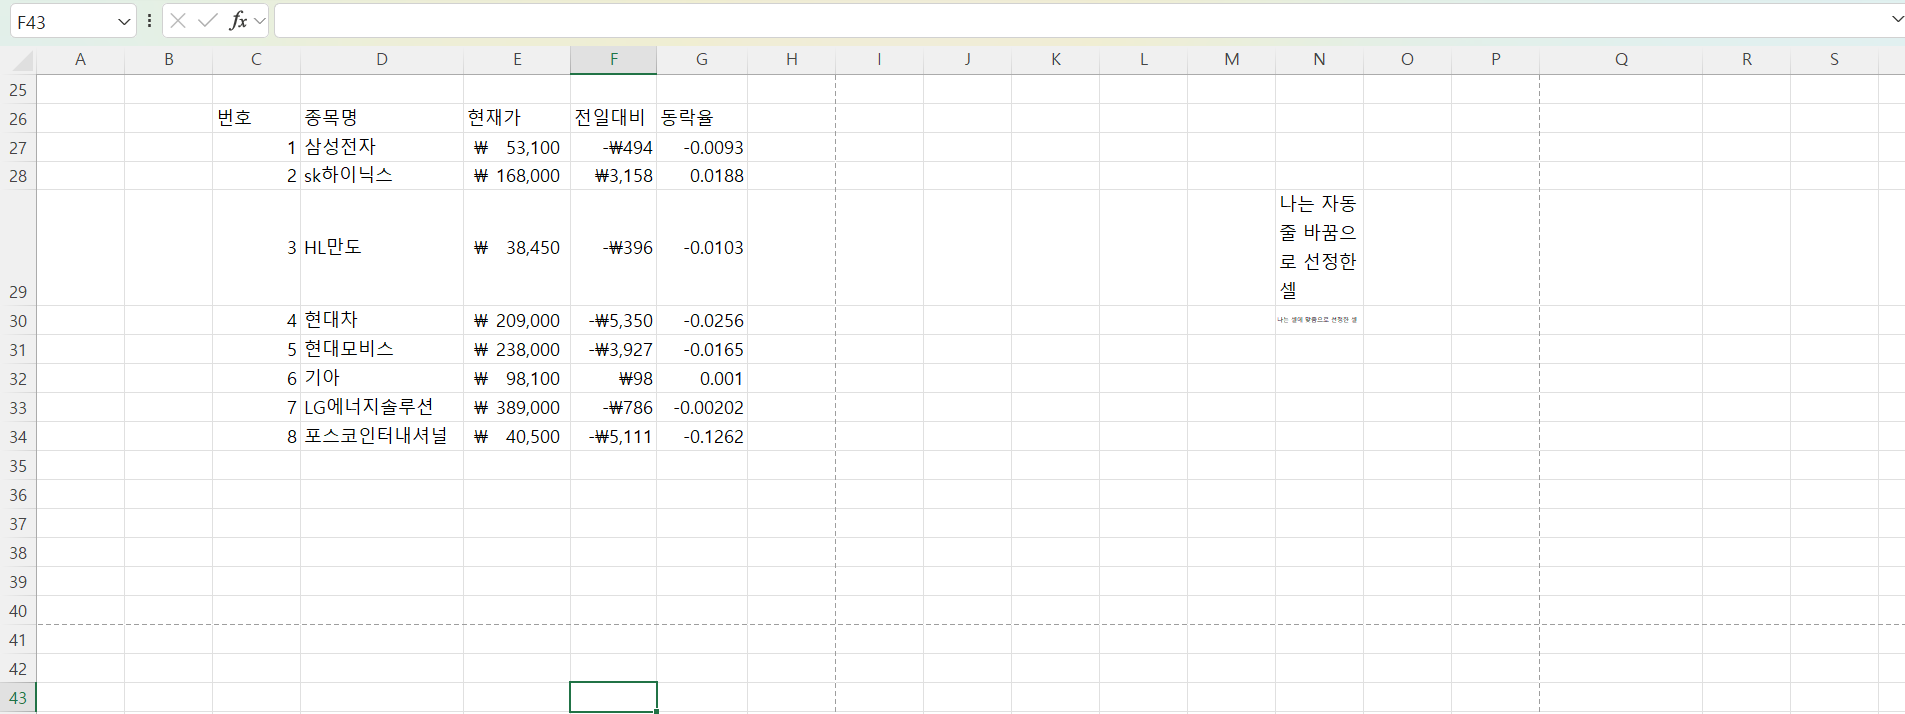Select column R header
The image size is (1905, 714).
coord(1746,59)
